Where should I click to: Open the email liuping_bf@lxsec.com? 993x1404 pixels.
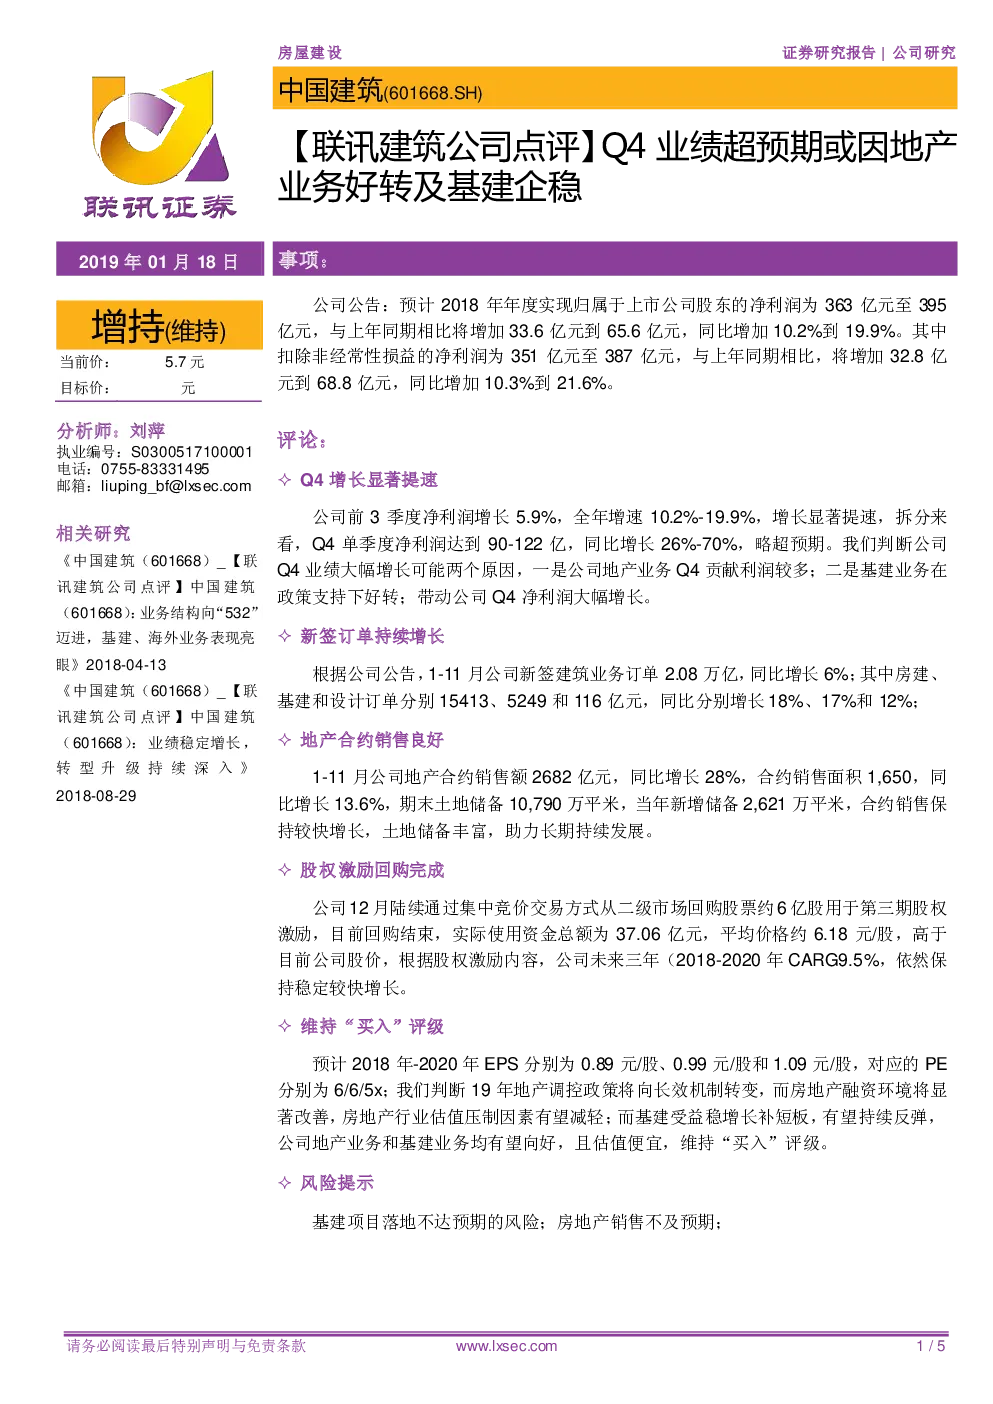click(x=176, y=486)
